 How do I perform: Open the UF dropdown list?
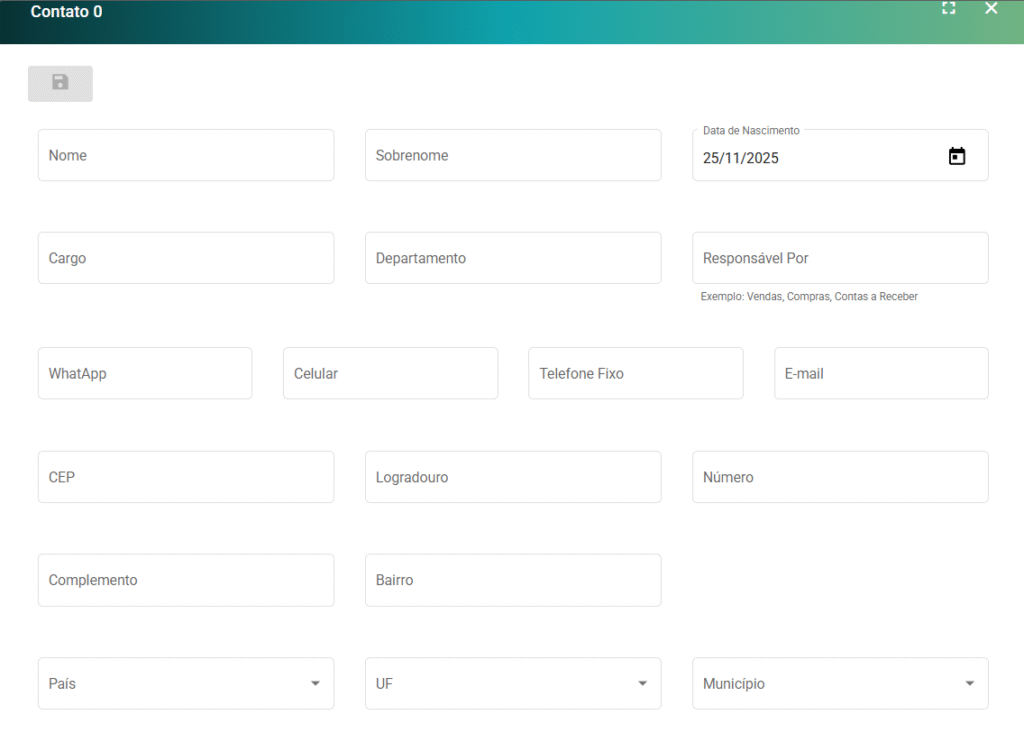642,684
